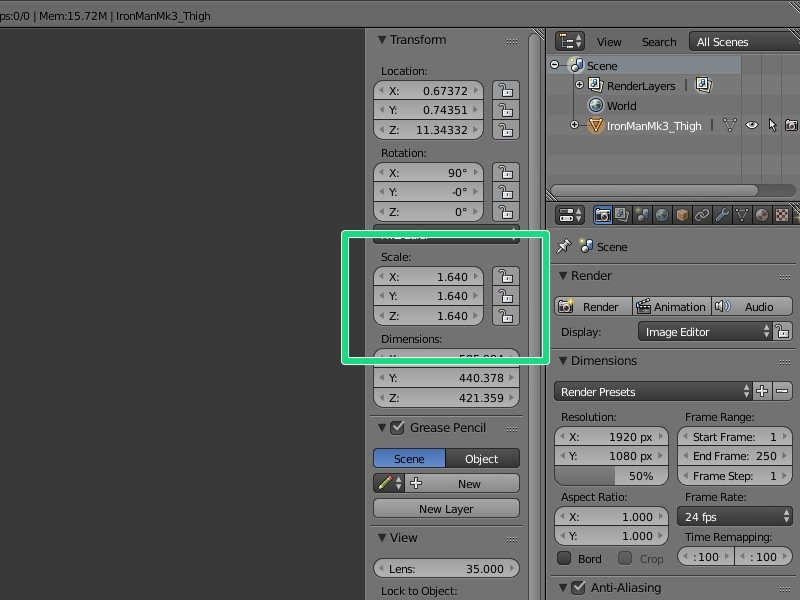Collapse the Render panel triangle
The height and width of the screenshot is (600, 800).
pos(563,276)
